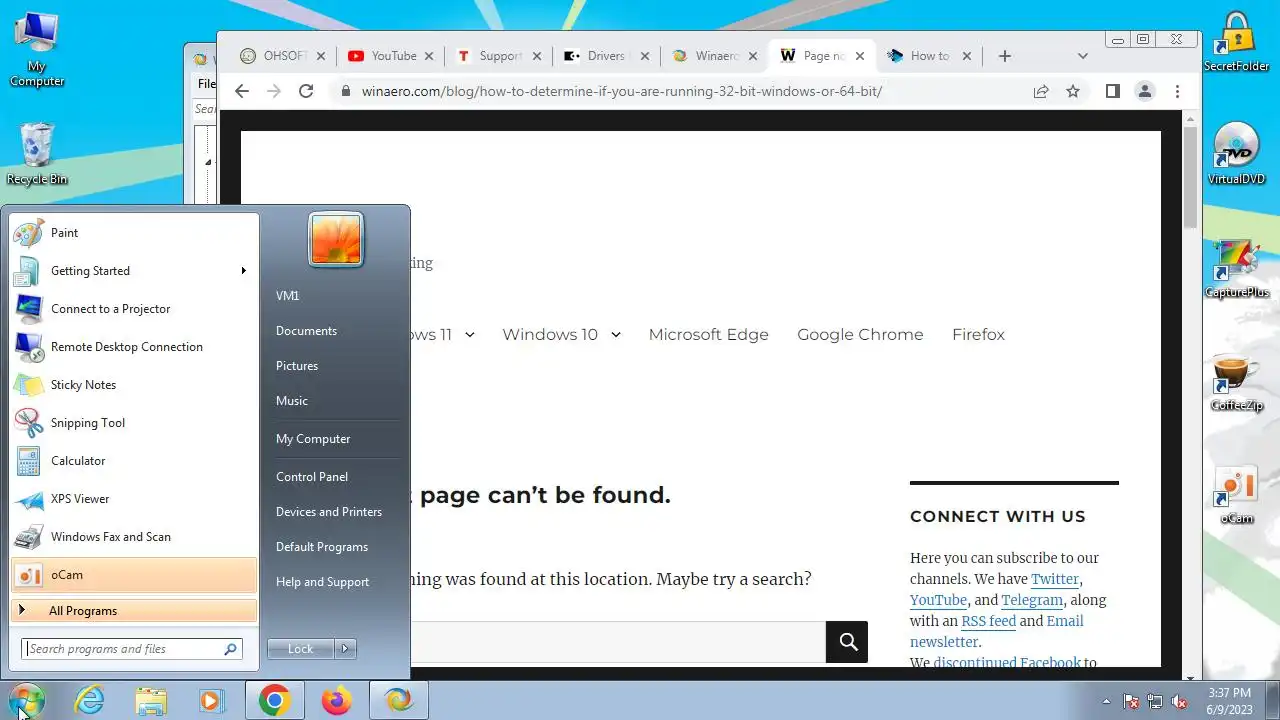Open Chrome tab search dropdown
The width and height of the screenshot is (1280, 720).
click(x=1082, y=56)
